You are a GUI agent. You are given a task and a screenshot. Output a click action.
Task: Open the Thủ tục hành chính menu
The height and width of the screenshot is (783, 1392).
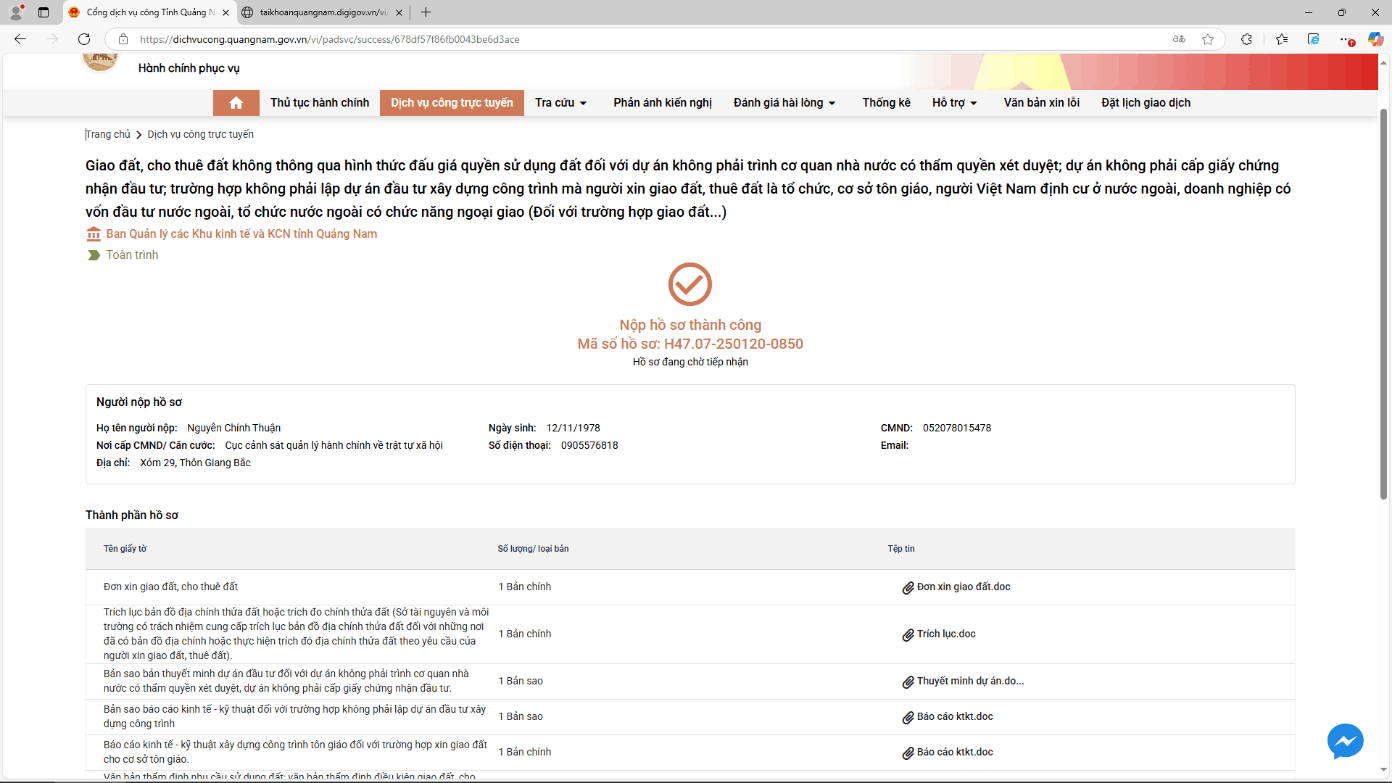point(319,103)
